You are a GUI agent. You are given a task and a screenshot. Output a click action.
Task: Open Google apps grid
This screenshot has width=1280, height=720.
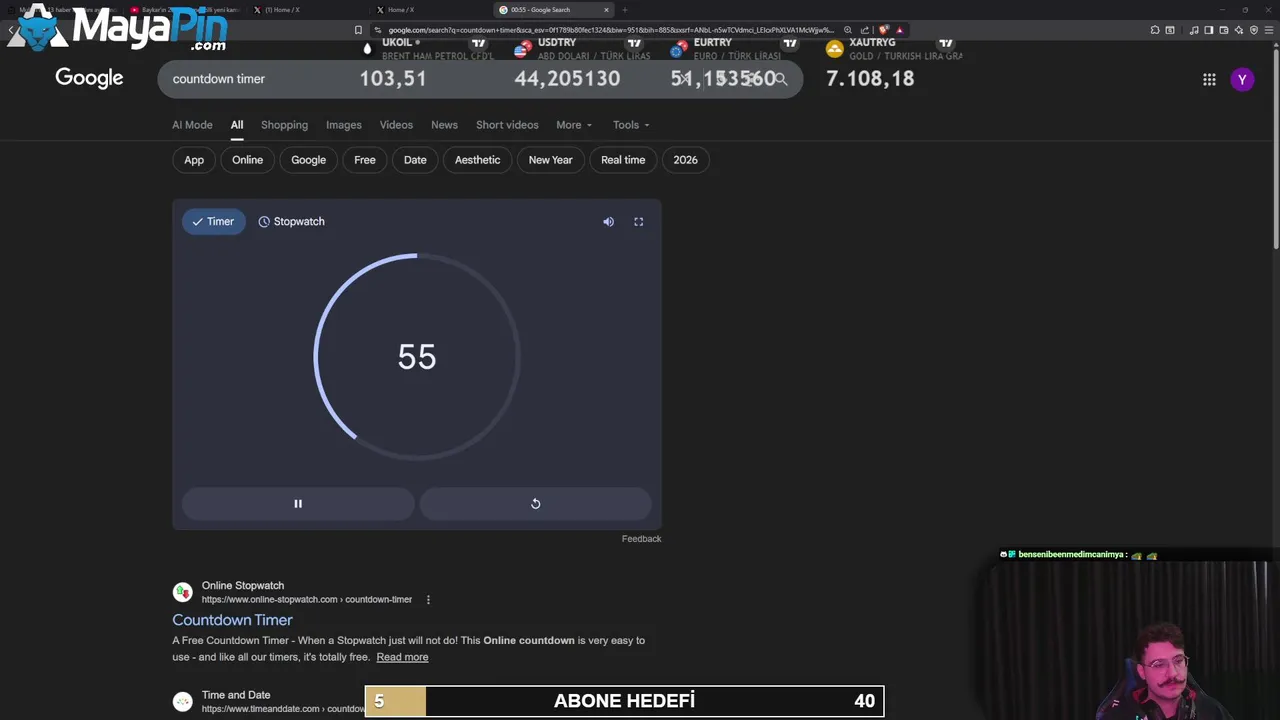pyautogui.click(x=1209, y=79)
